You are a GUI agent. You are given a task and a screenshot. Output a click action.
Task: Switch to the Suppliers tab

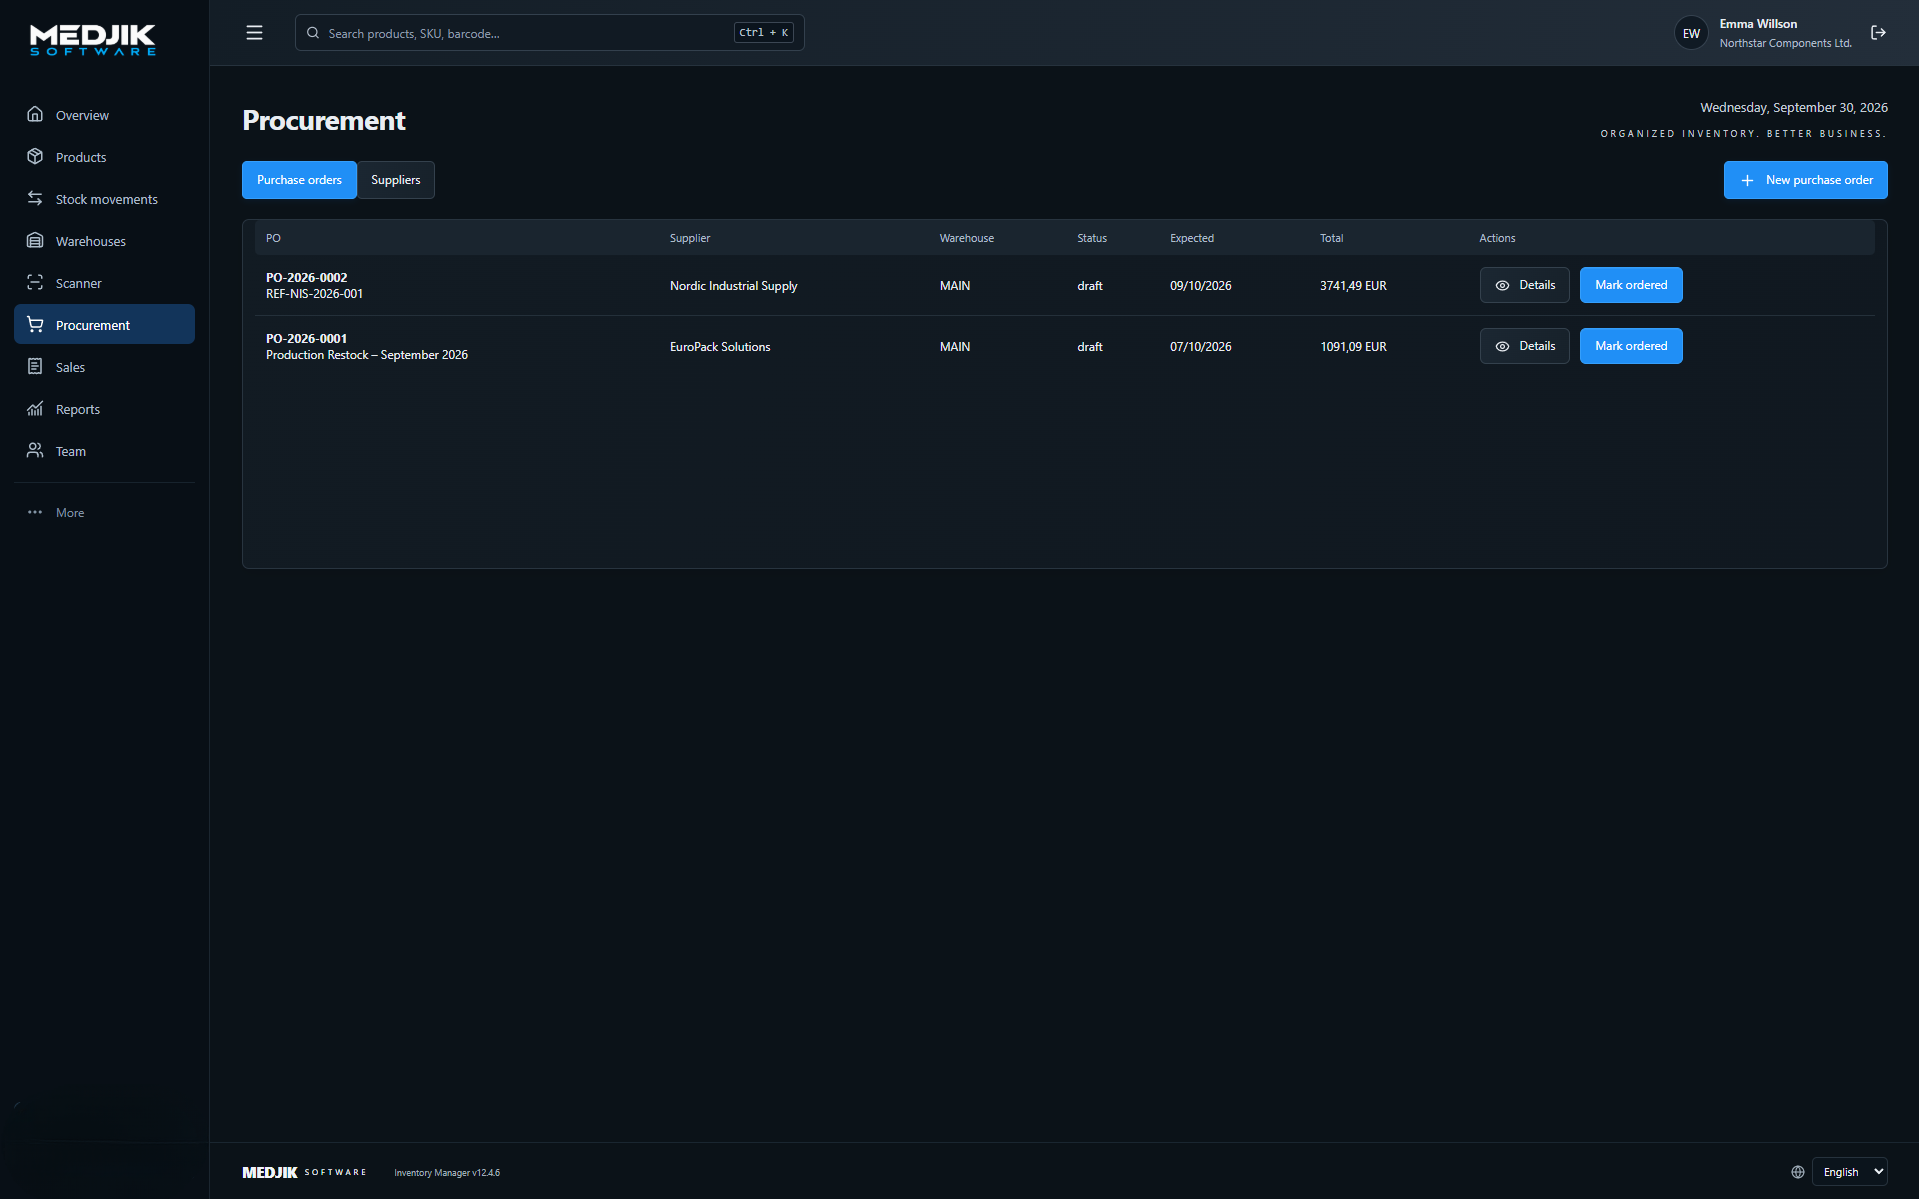(x=396, y=180)
